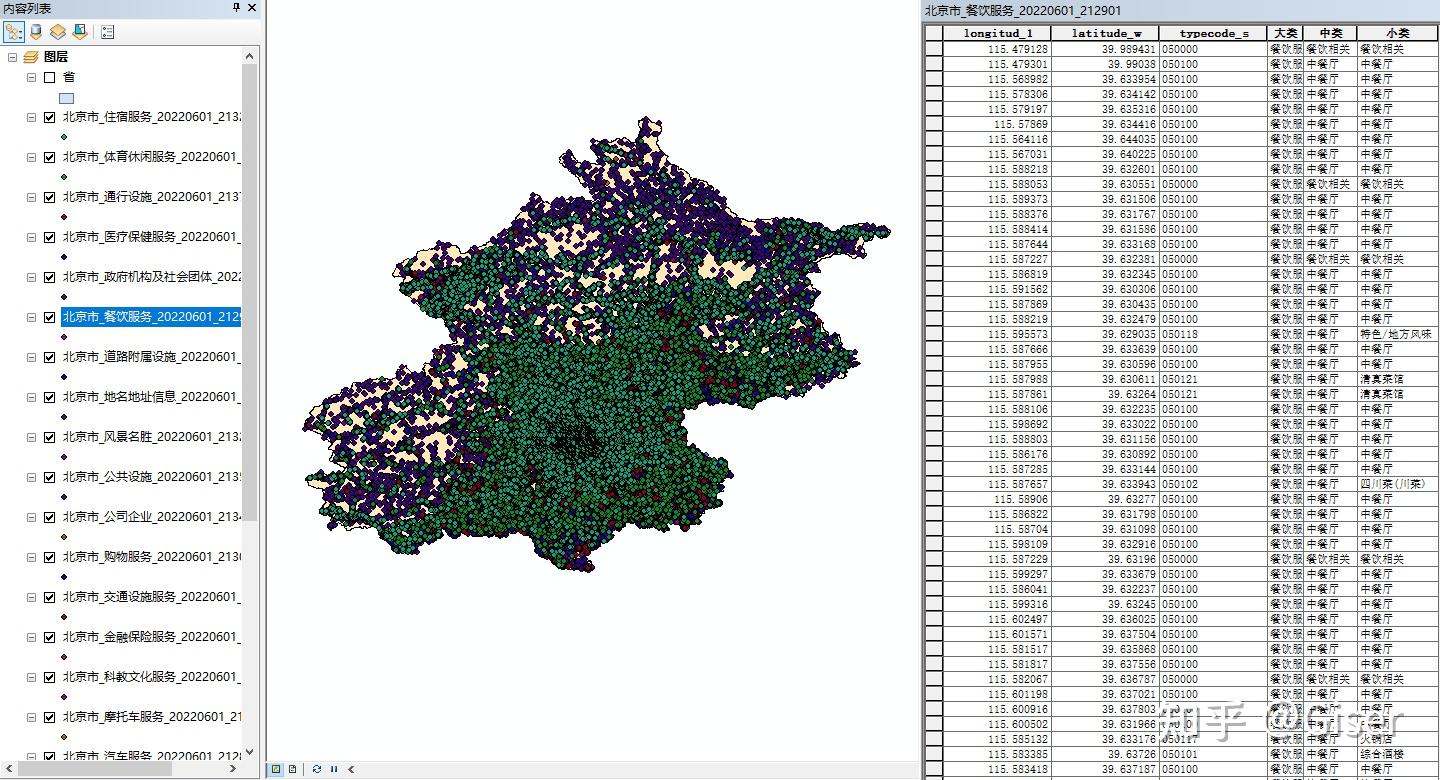
Task: Select List By Visibility icon
Action: click(x=58, y=32)
